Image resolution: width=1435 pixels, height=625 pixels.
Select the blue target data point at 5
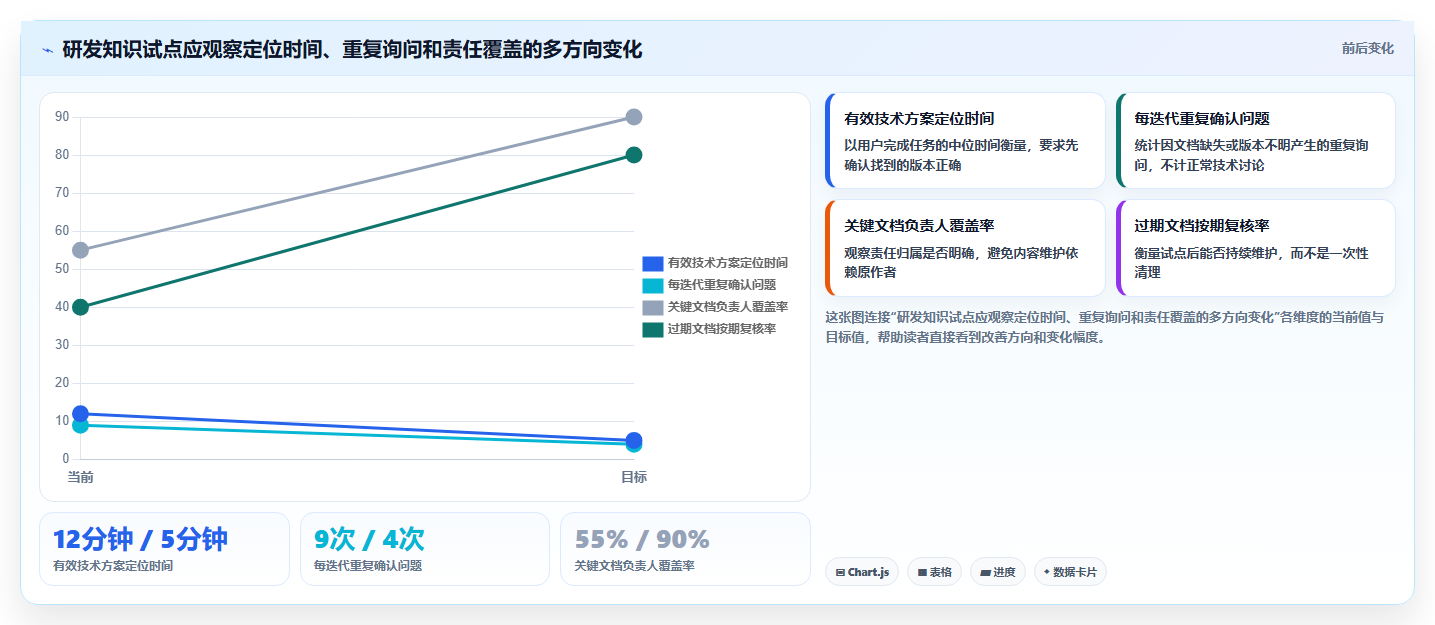(634, 440)
